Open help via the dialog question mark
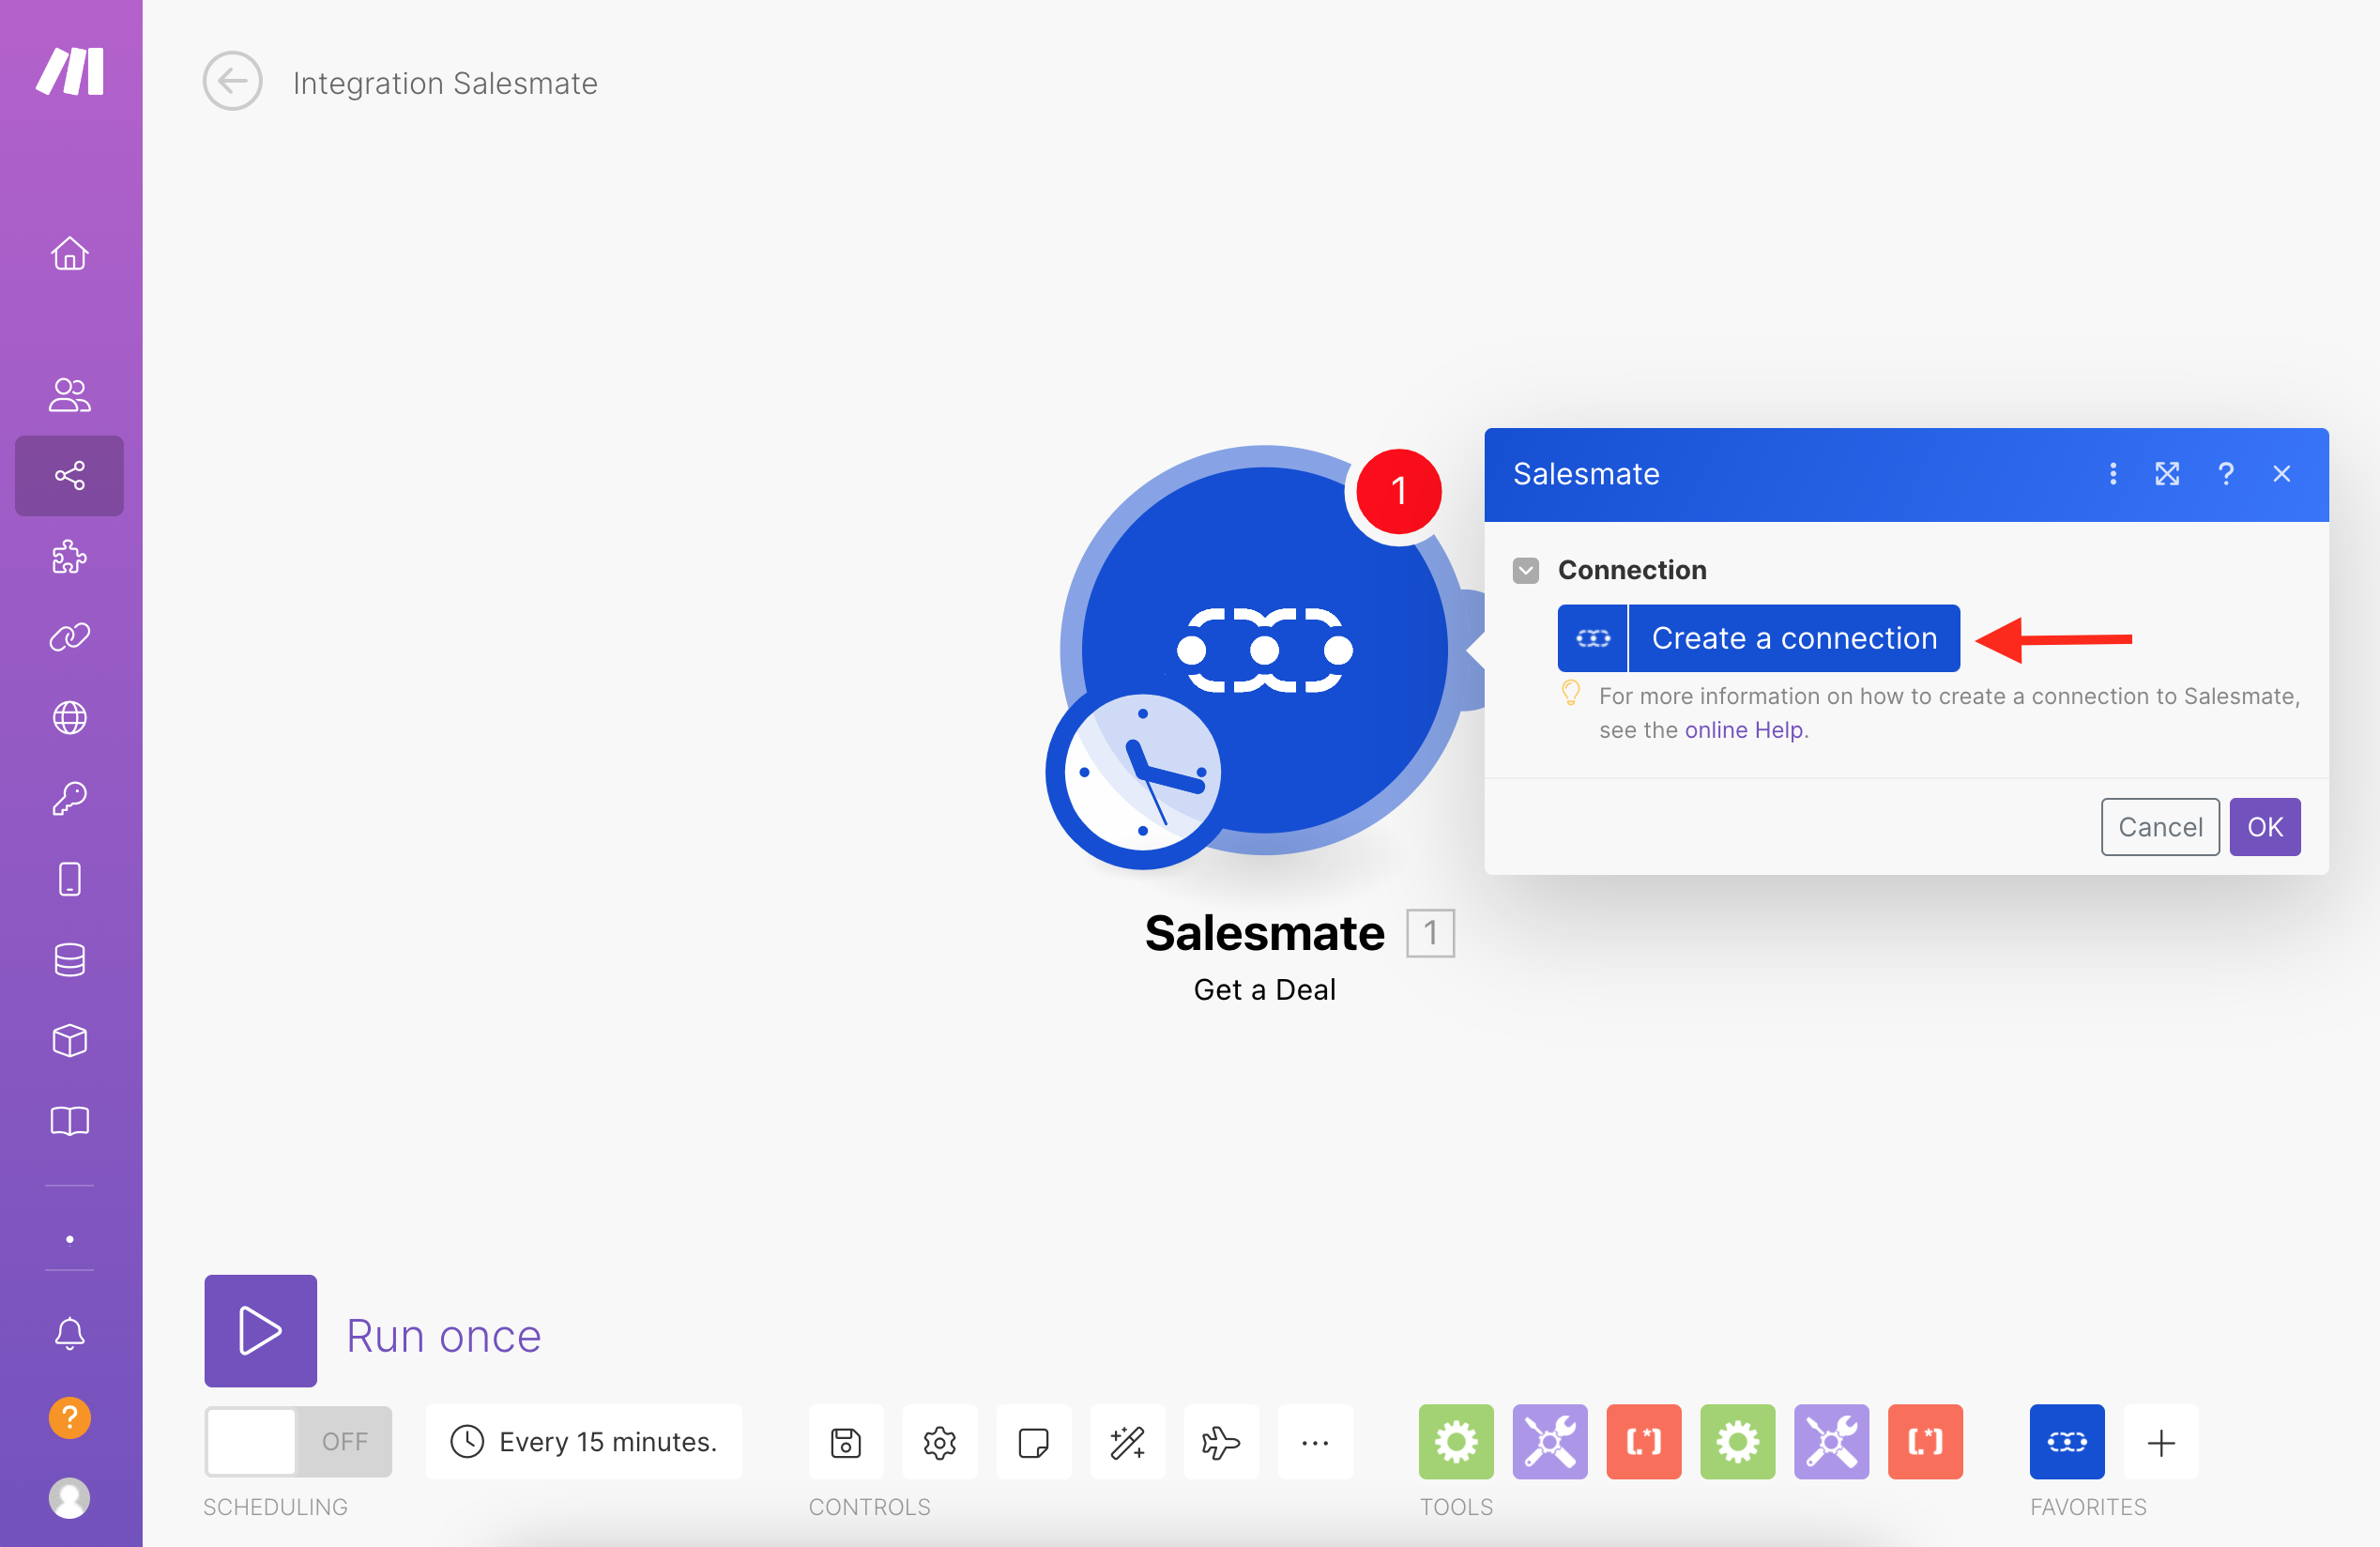Image resolution: width=2380 pixels, height=1547 pixels. click(x=2226, y=474)
